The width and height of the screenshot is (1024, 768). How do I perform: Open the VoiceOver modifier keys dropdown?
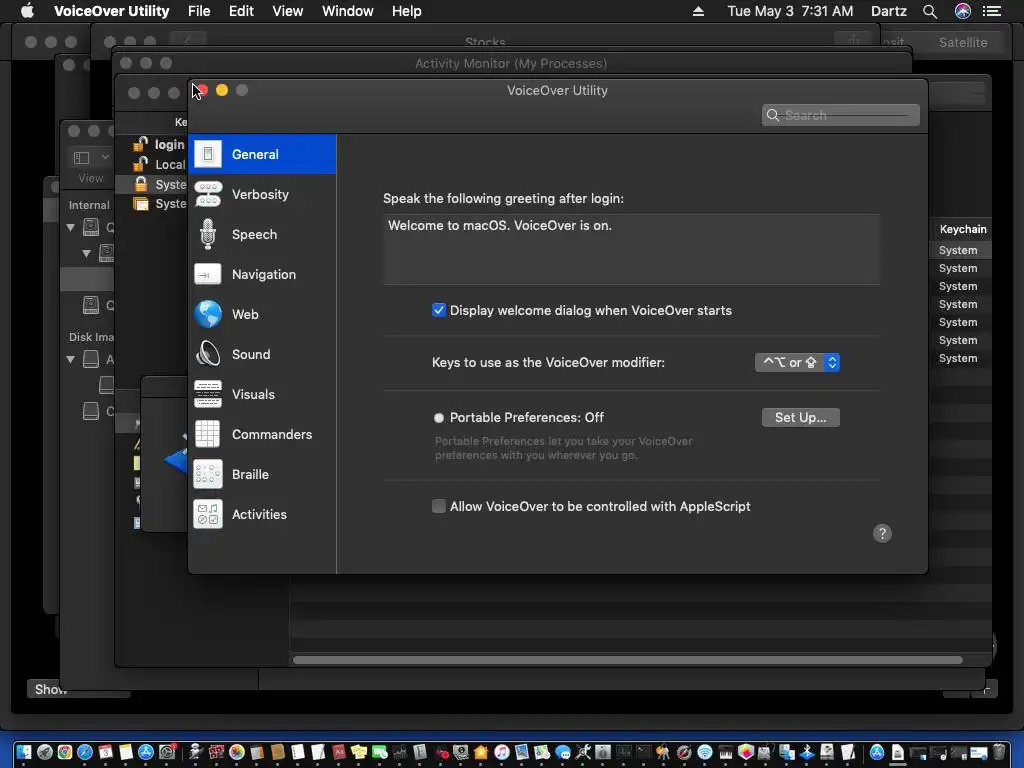(797, 362)
